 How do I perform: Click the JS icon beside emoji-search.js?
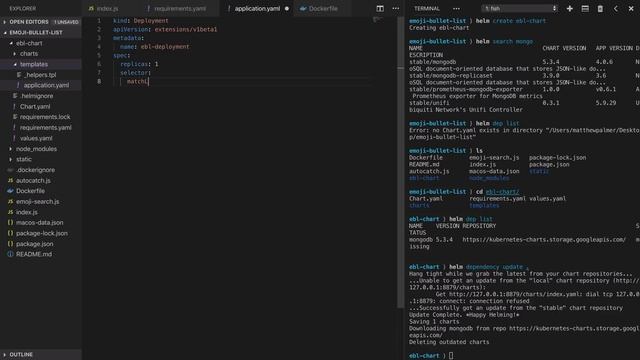[10, 202]
